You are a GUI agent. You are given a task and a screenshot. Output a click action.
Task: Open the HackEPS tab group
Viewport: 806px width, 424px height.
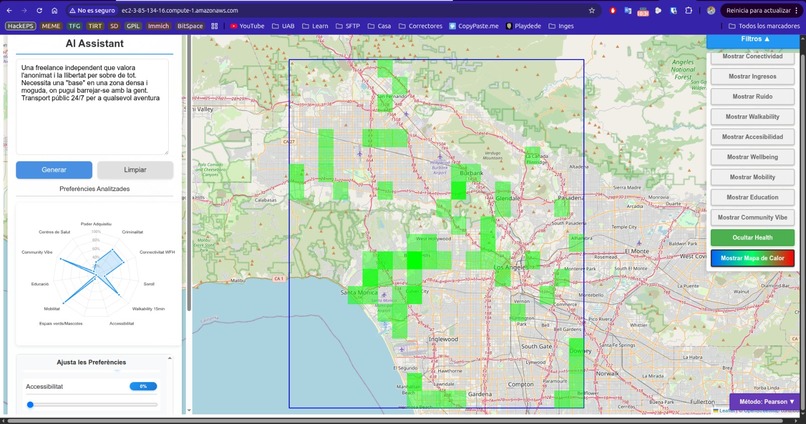21,26
